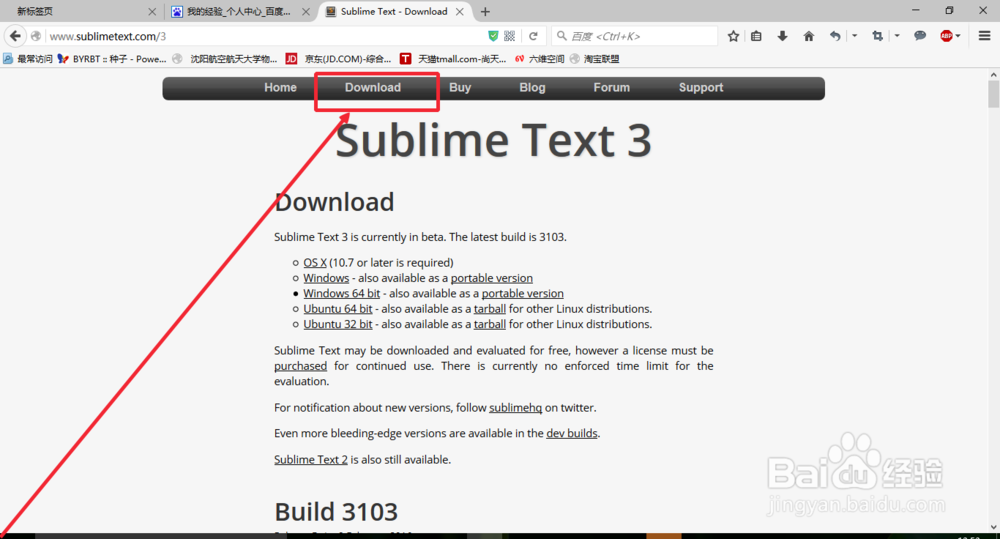1000x539 pixels.
Task: Open the Sublime Text 2 link
Action: point(311,460)
